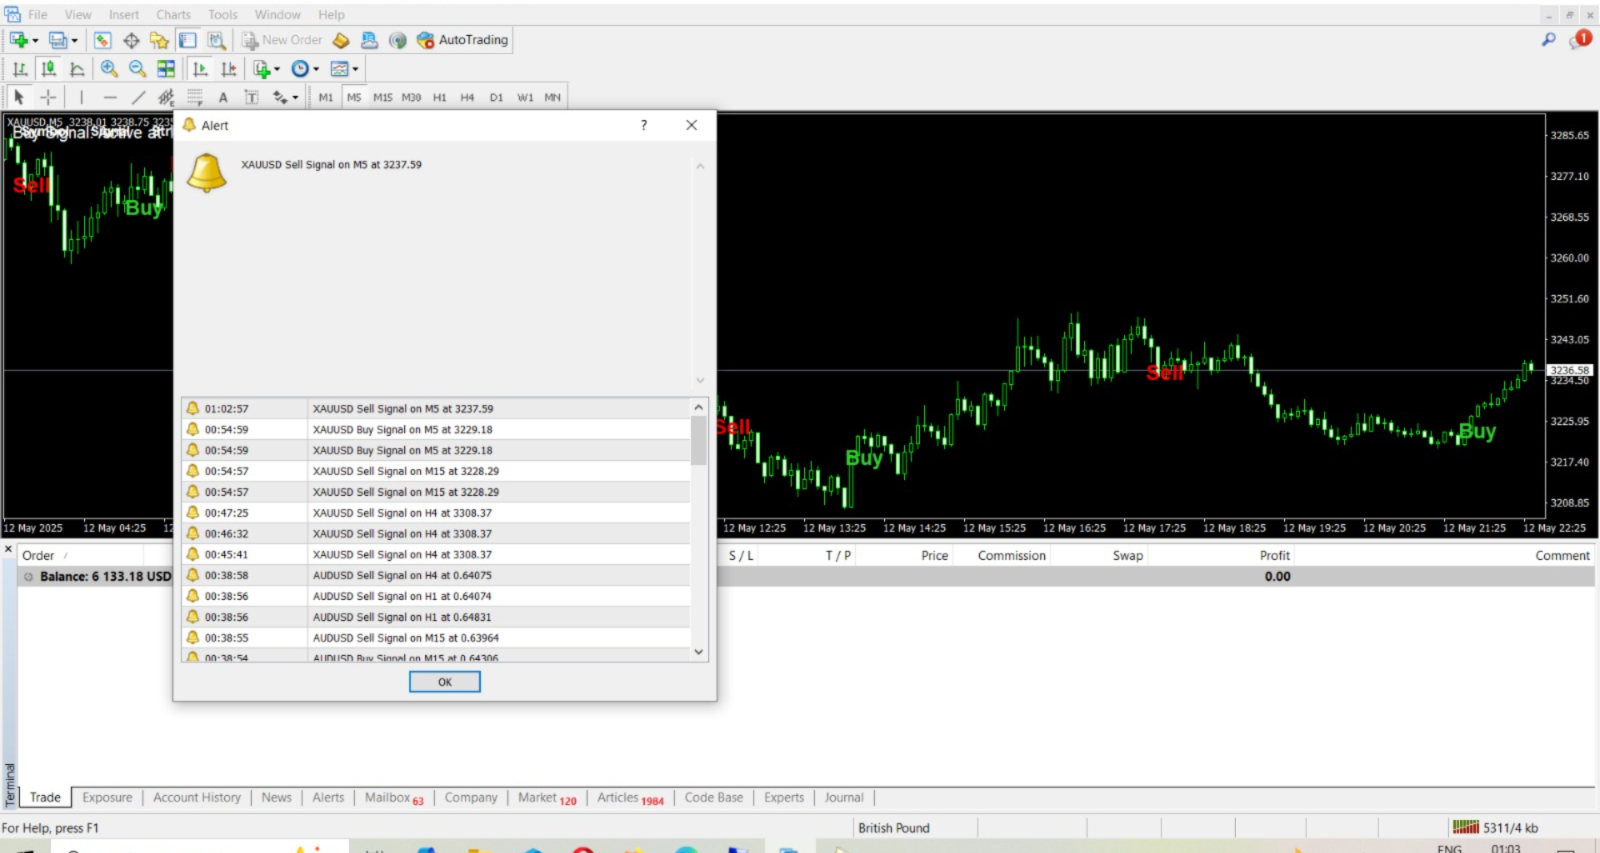Screen dimensions: 1600x853
Task: Open the Charts menu
Action: [173, 15]
